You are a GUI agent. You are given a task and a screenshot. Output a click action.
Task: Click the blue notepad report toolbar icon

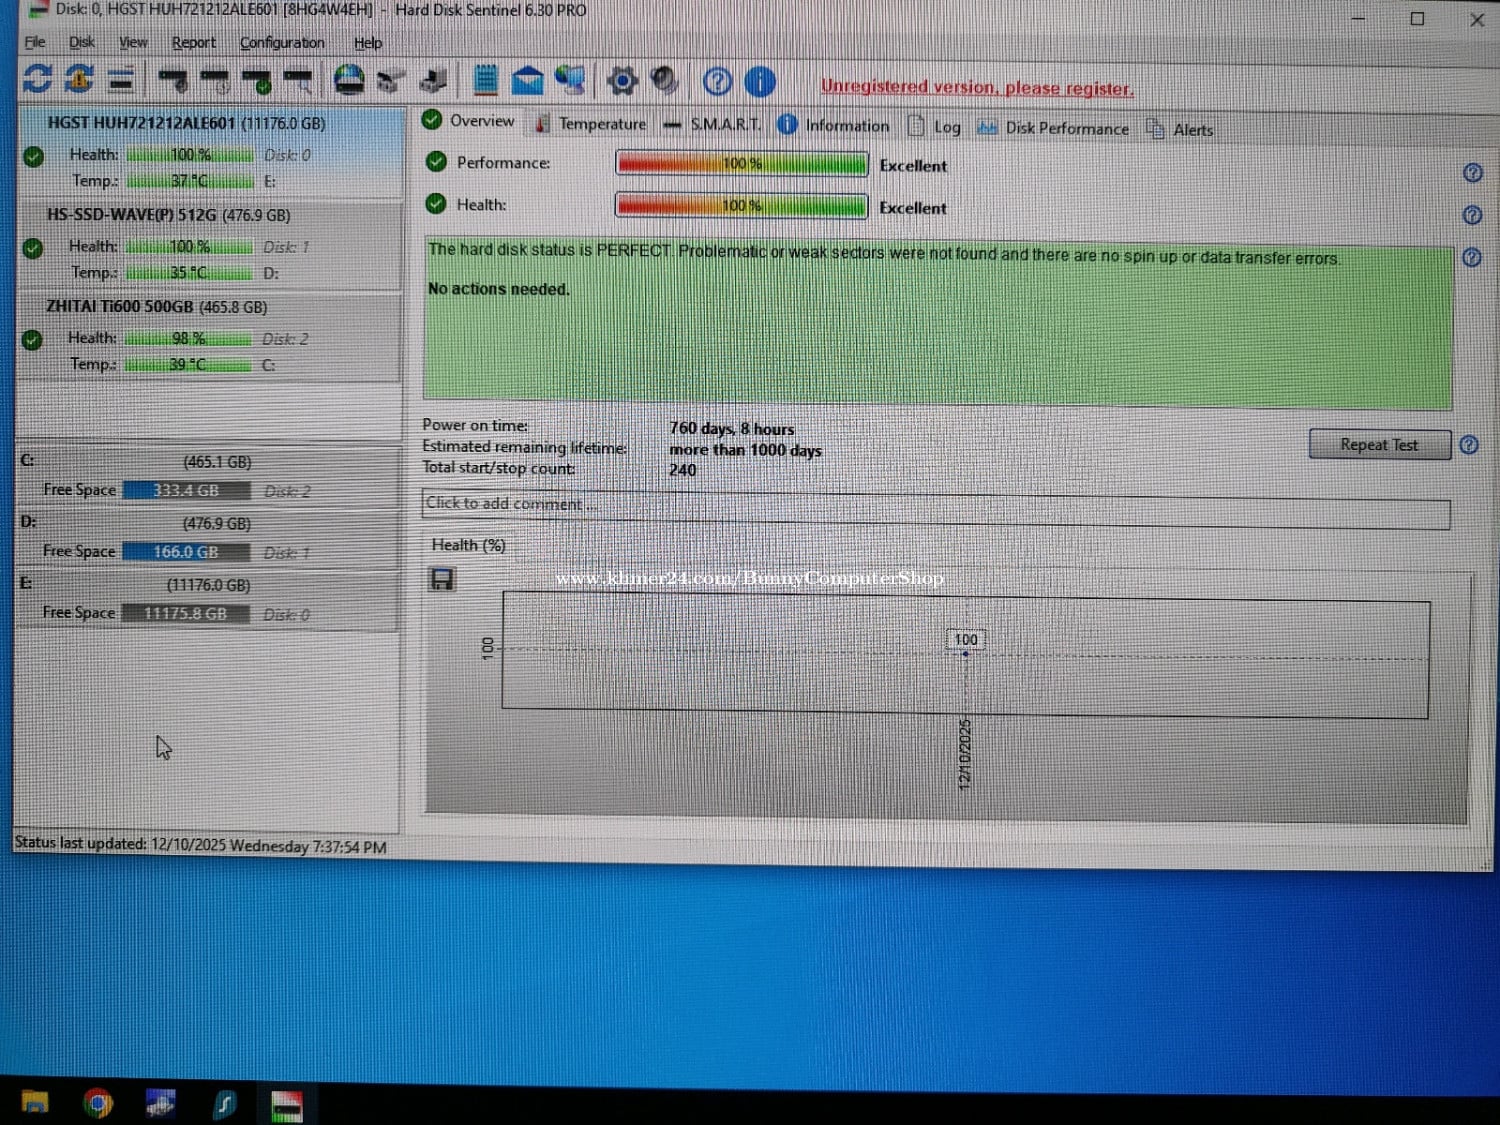point(485,80)
